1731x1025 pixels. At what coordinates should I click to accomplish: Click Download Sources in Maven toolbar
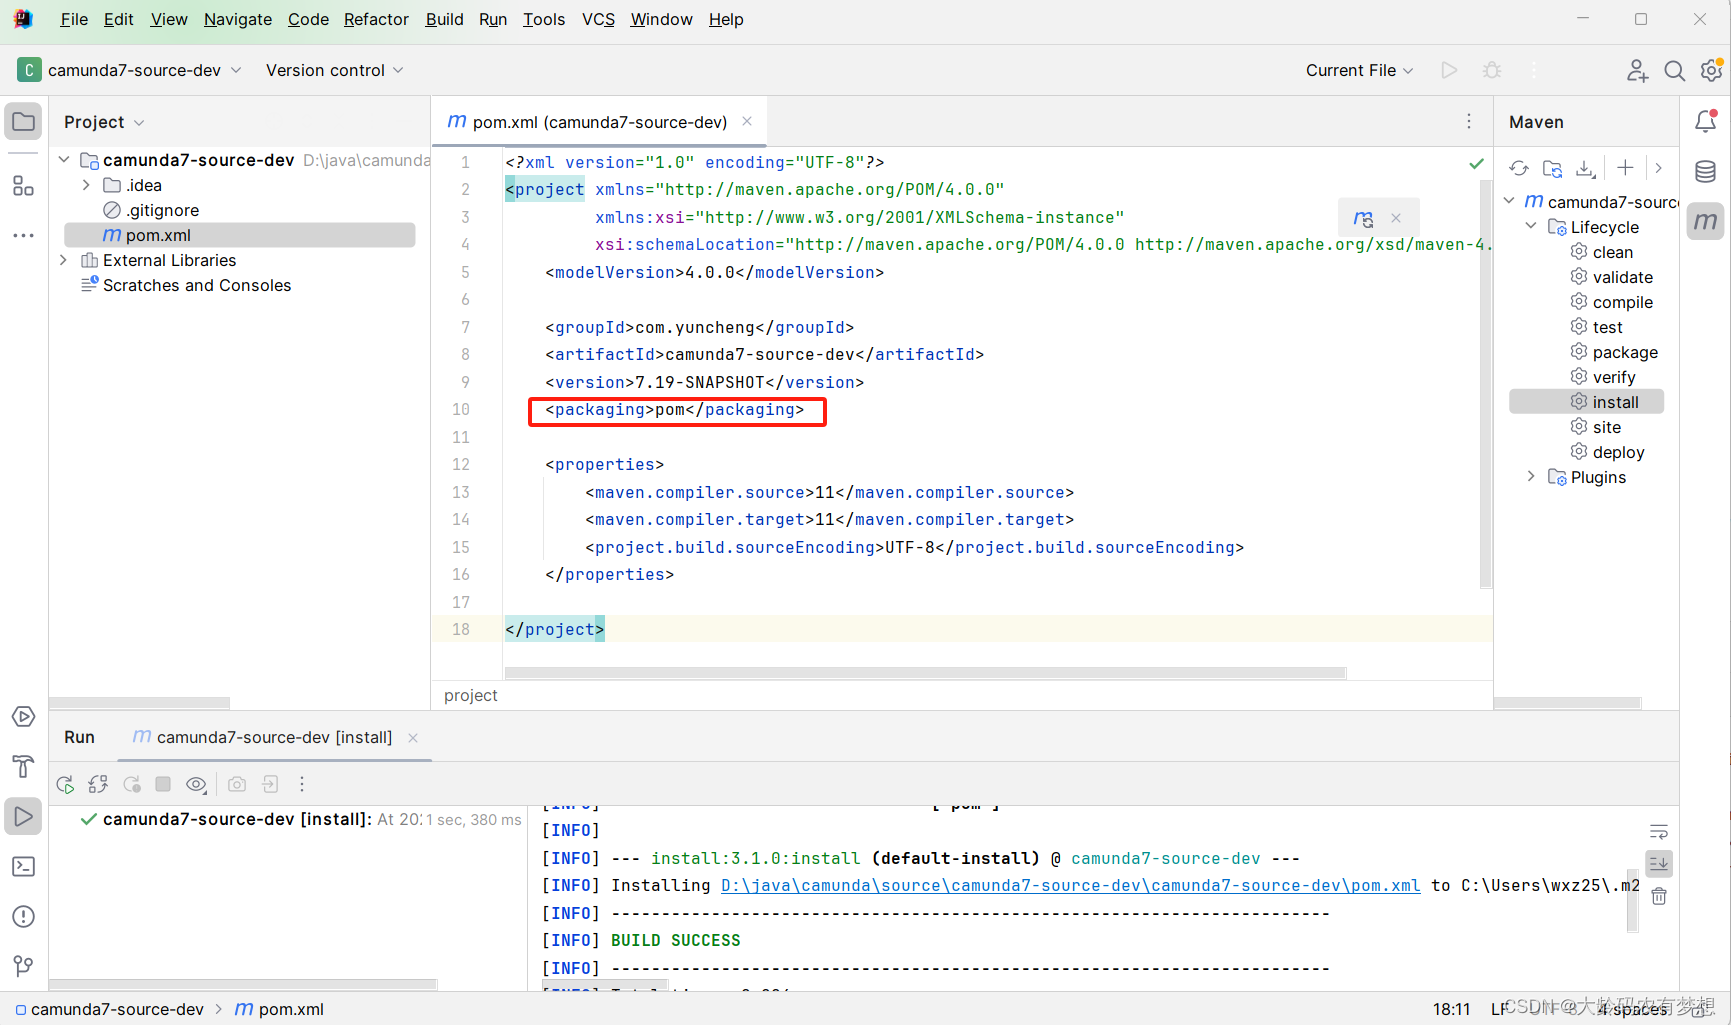click(x=1586, y=169)
